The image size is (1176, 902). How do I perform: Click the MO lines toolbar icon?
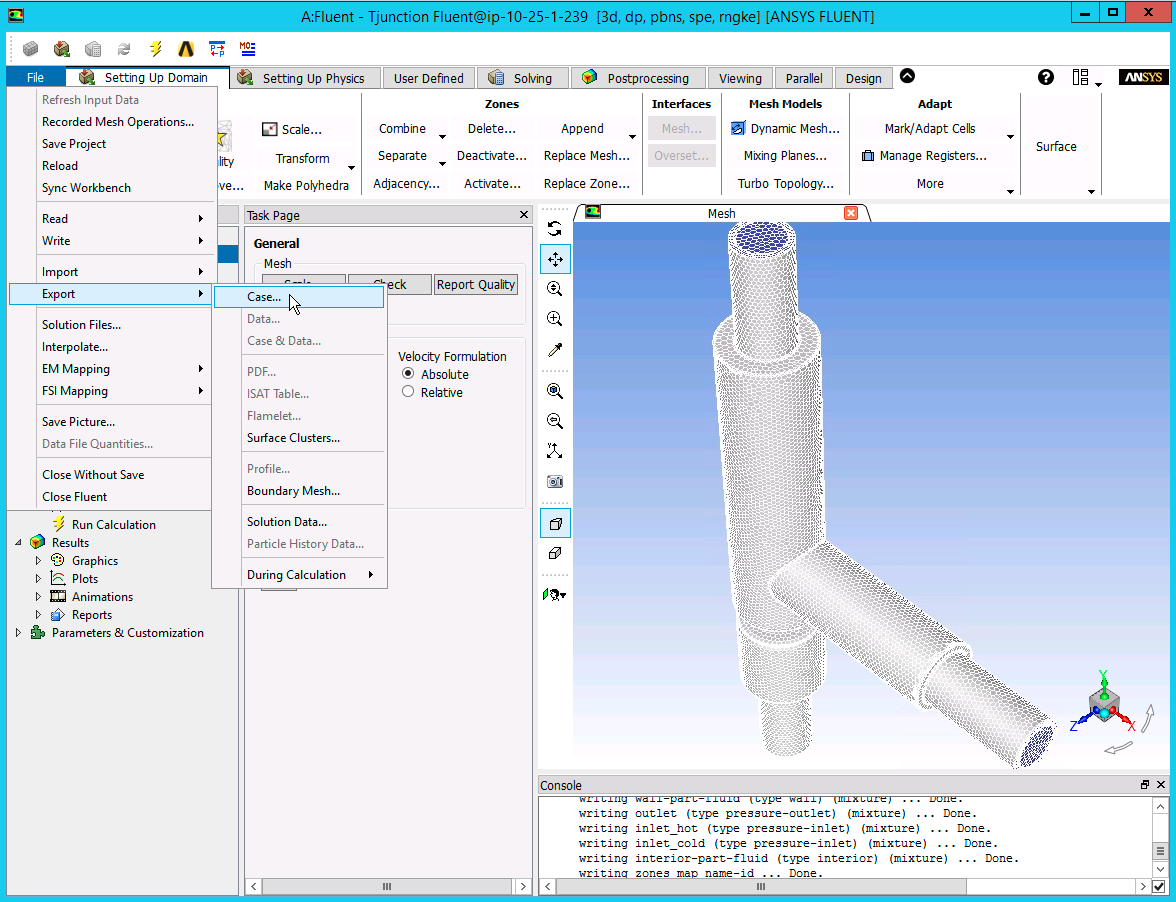tap(248, 49)
